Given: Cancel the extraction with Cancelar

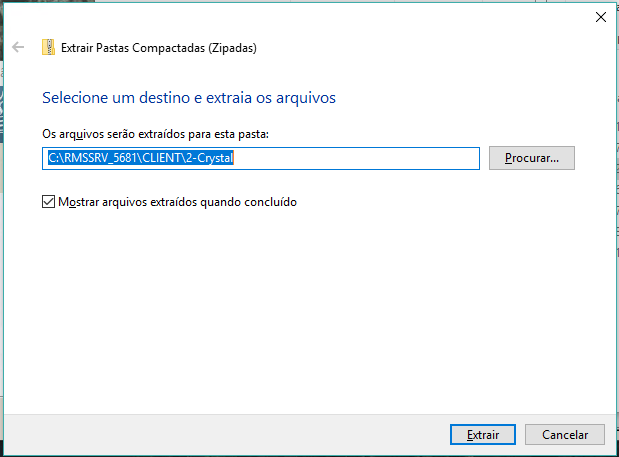Looking at the screenshot, I should tap(565, 435).
